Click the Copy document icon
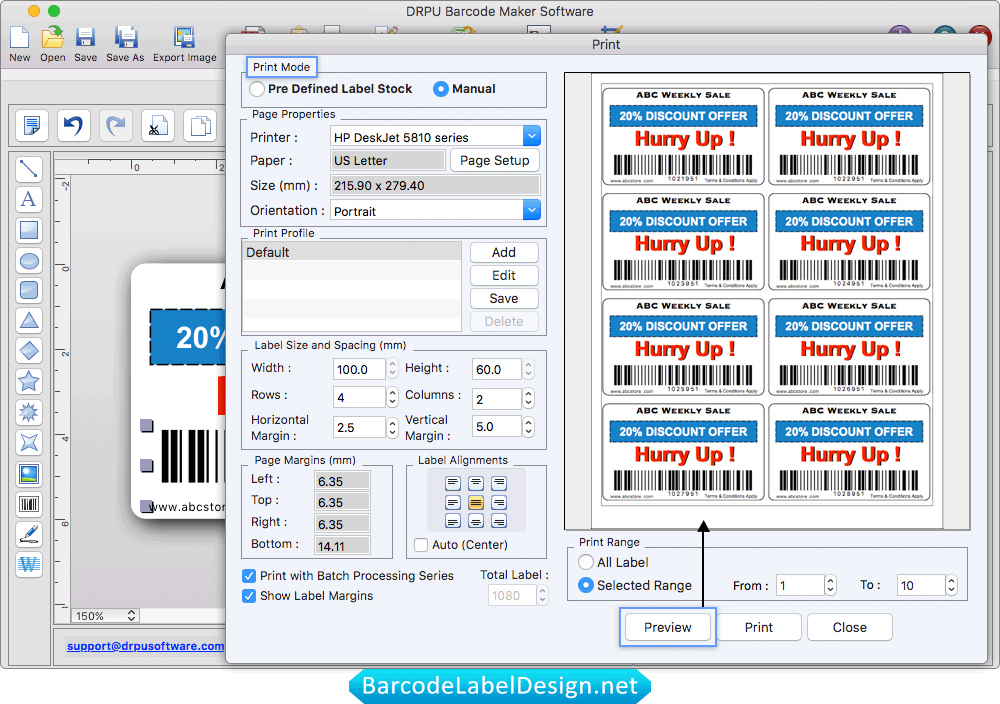 pyautogui.click(x=200, y=125)
